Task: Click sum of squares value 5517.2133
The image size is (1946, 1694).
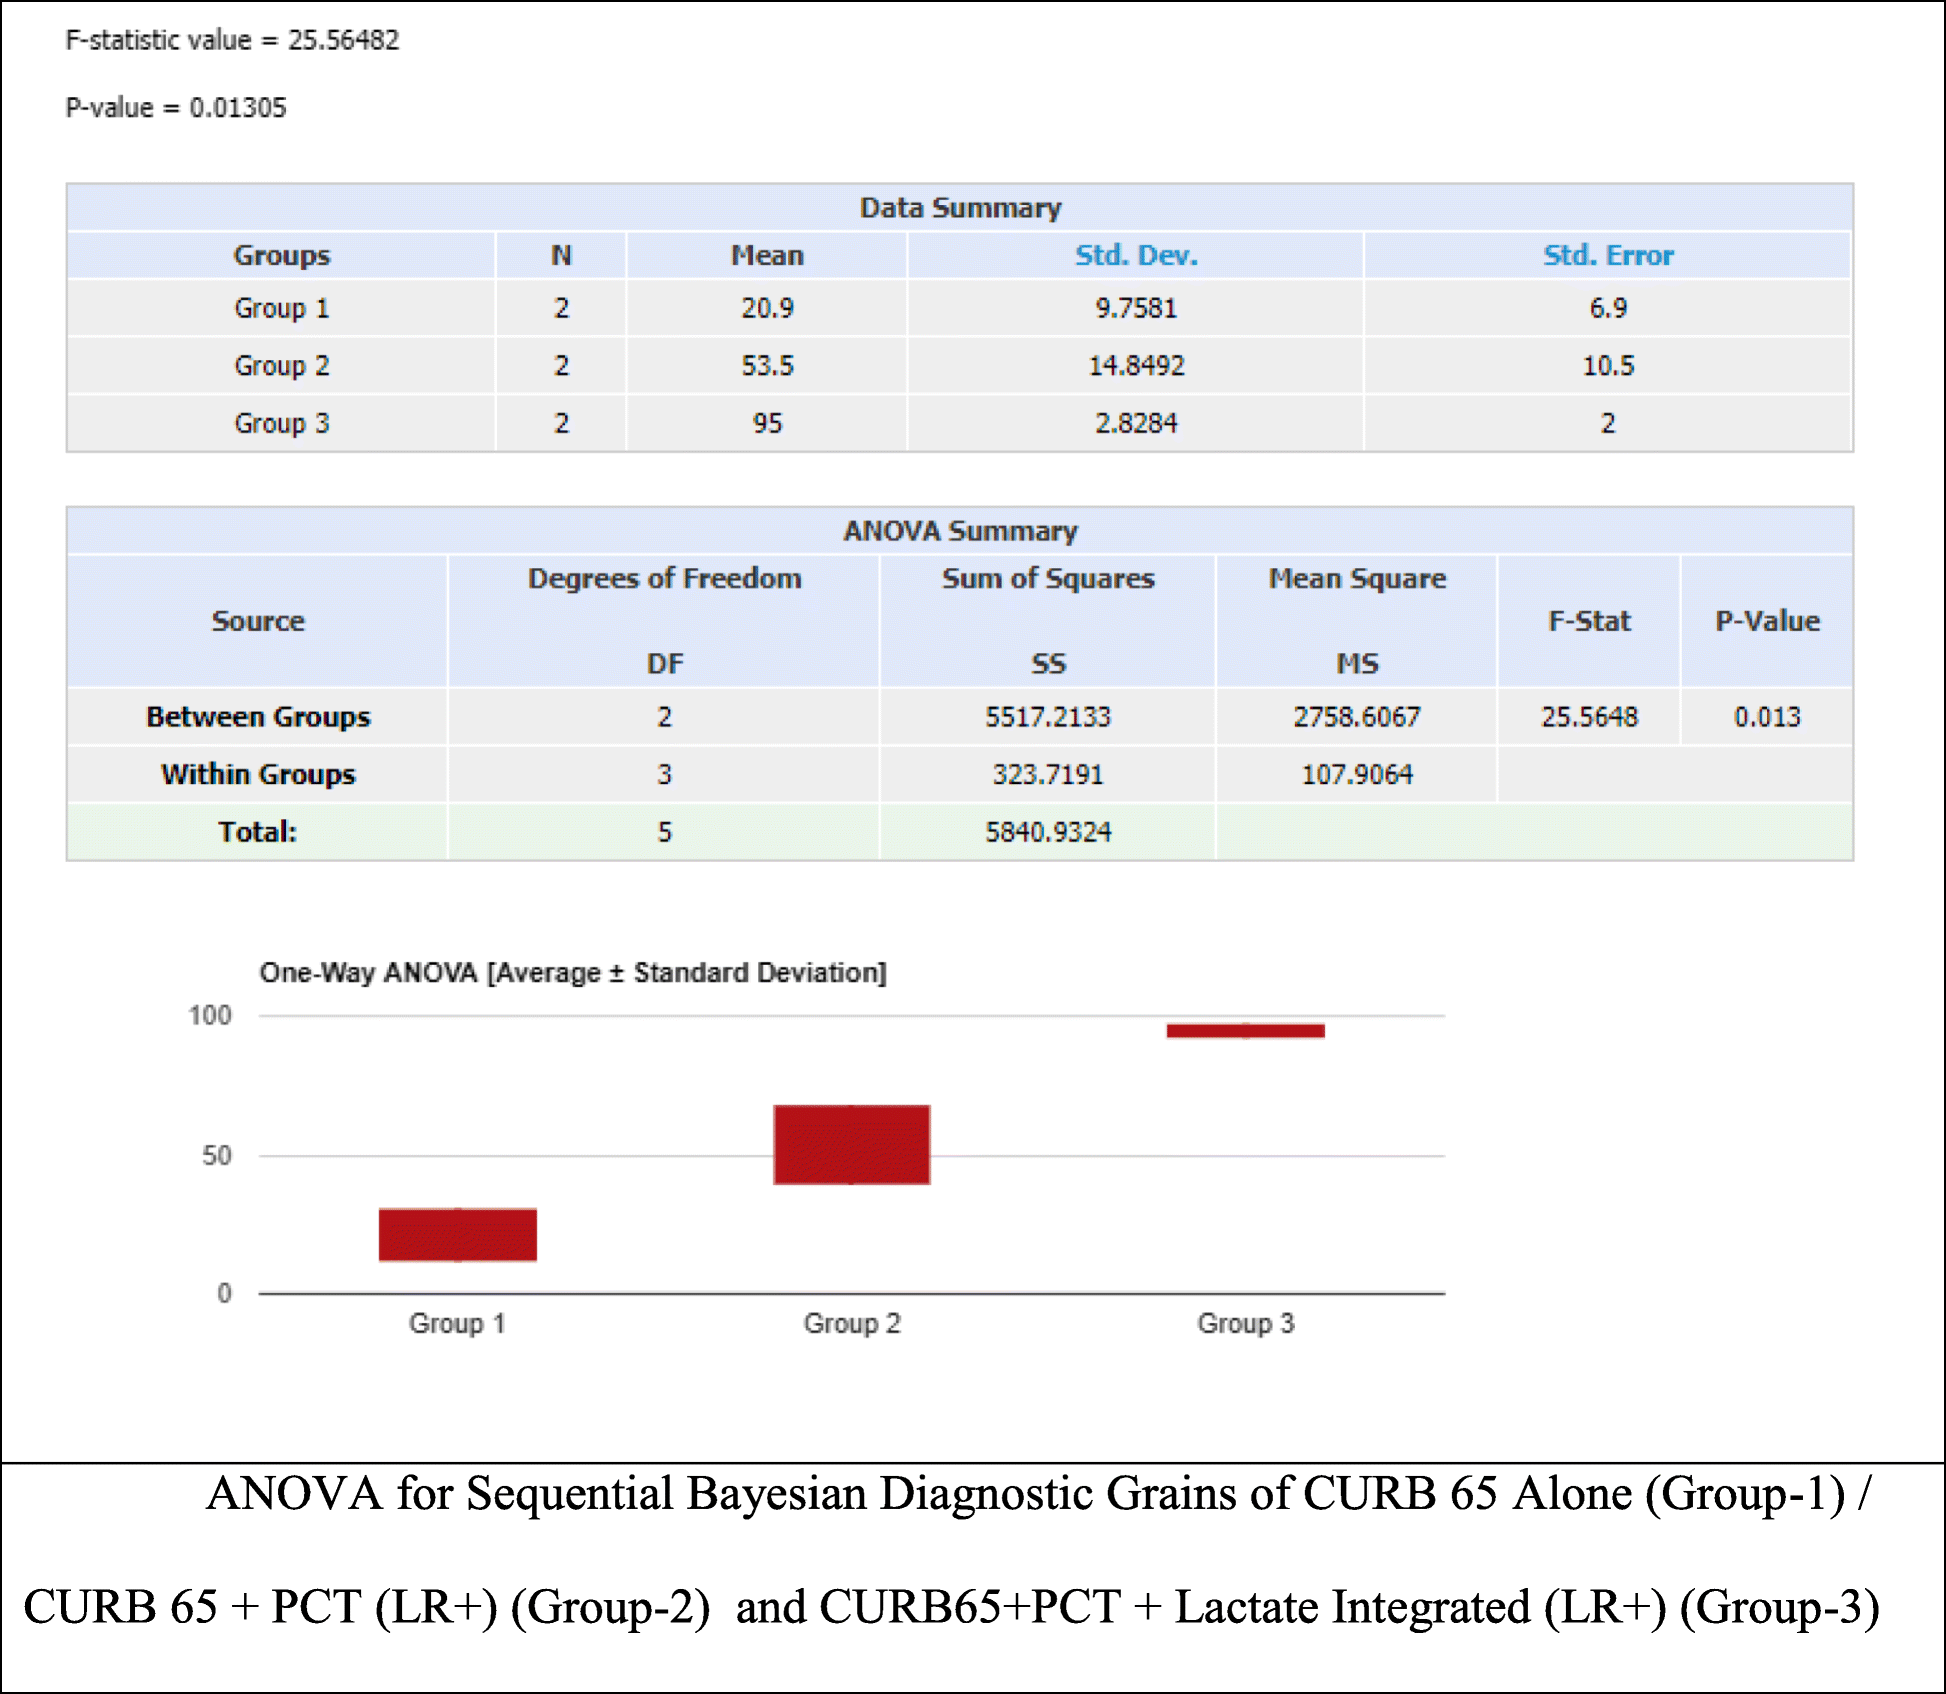Action: [1048, 717]
